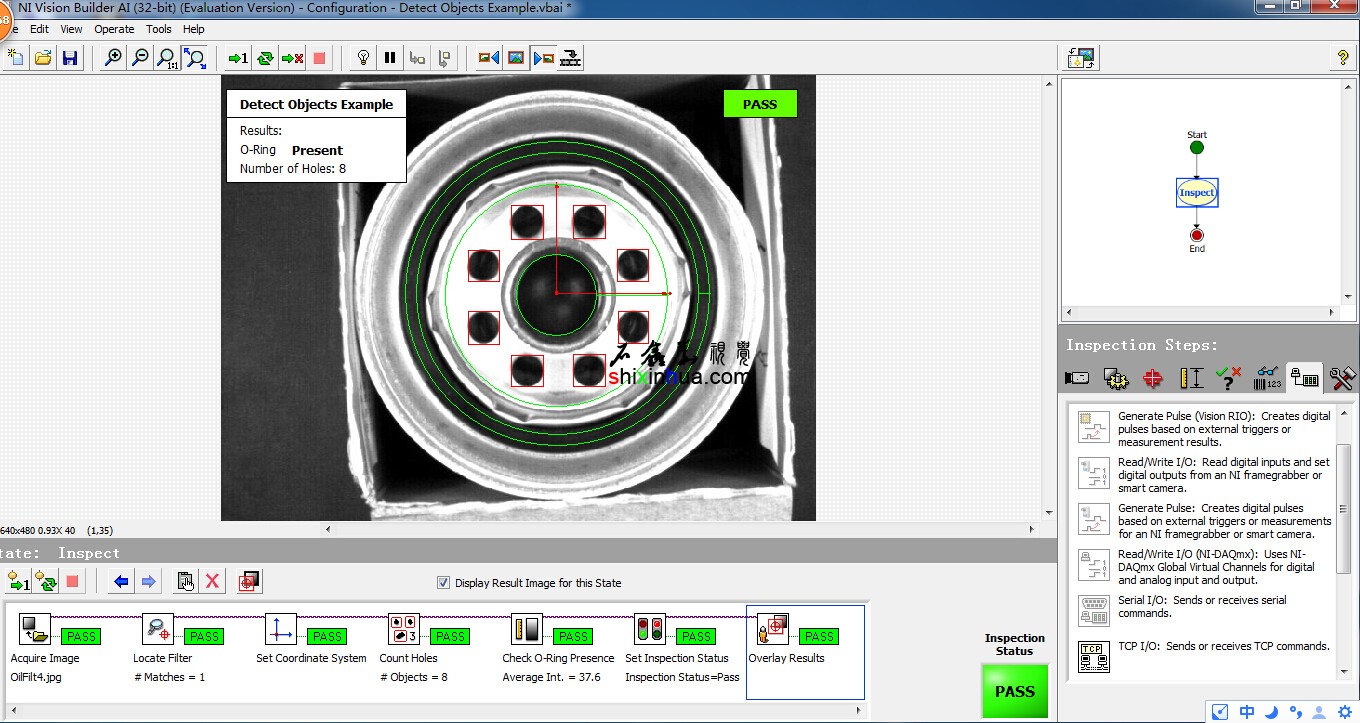Click the light bulb highlight execution icon
This screenshot has height=723, width=1360.
pyautogui.click(x=364, y=58)
